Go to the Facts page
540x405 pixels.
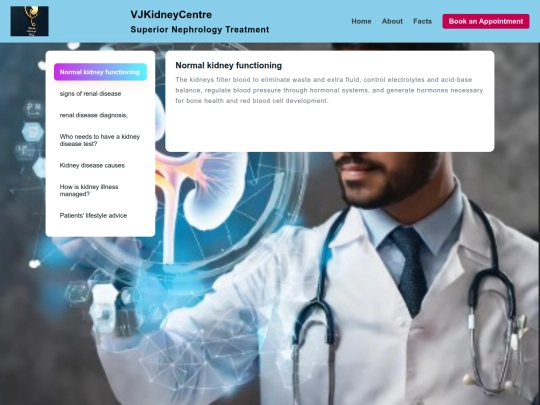(x=422, y=21)
